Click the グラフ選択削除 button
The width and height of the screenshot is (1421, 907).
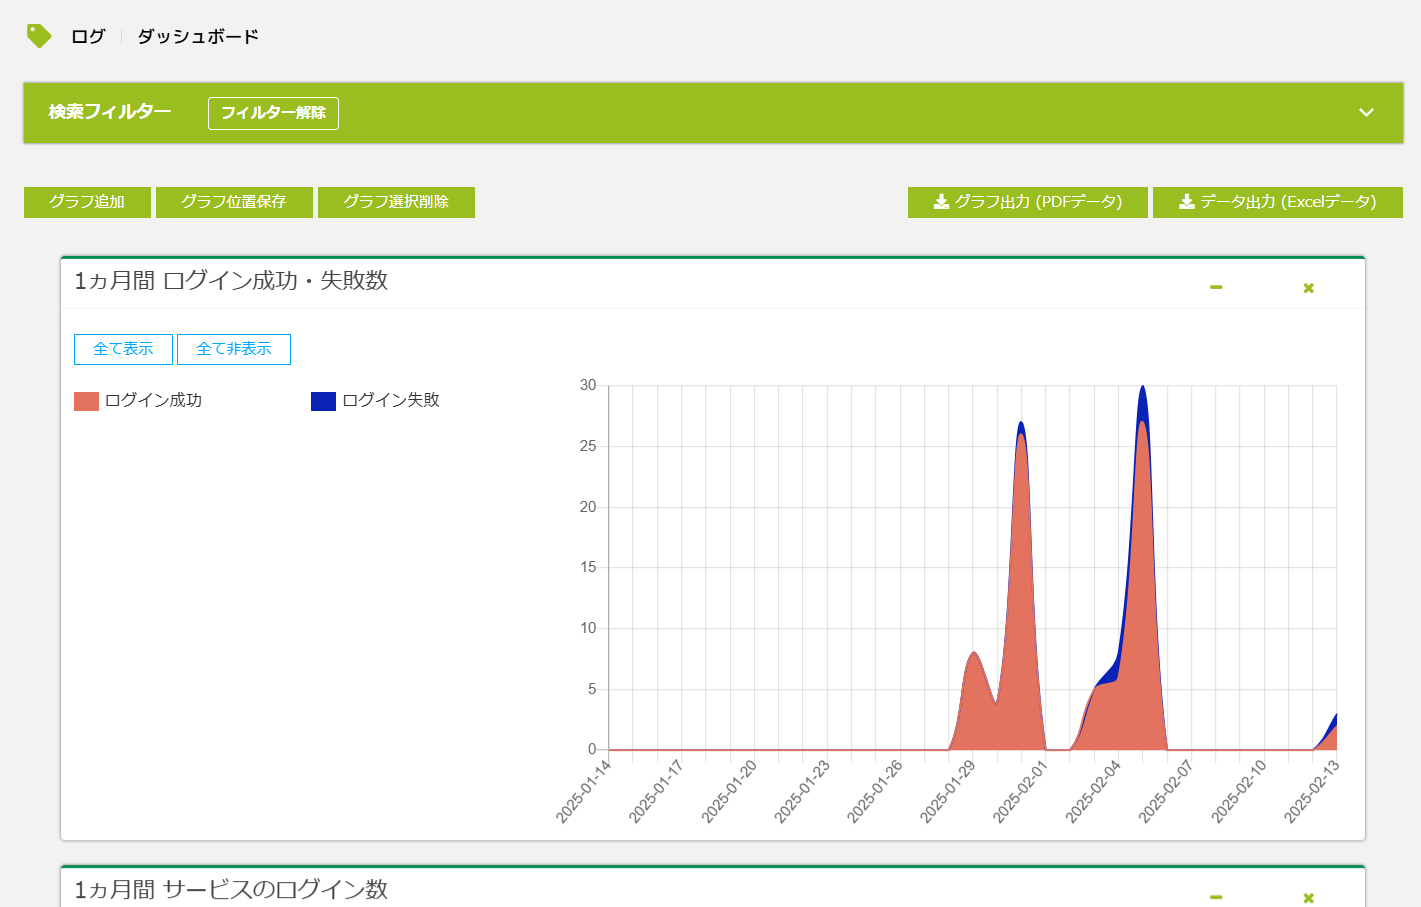coord(396,202)
